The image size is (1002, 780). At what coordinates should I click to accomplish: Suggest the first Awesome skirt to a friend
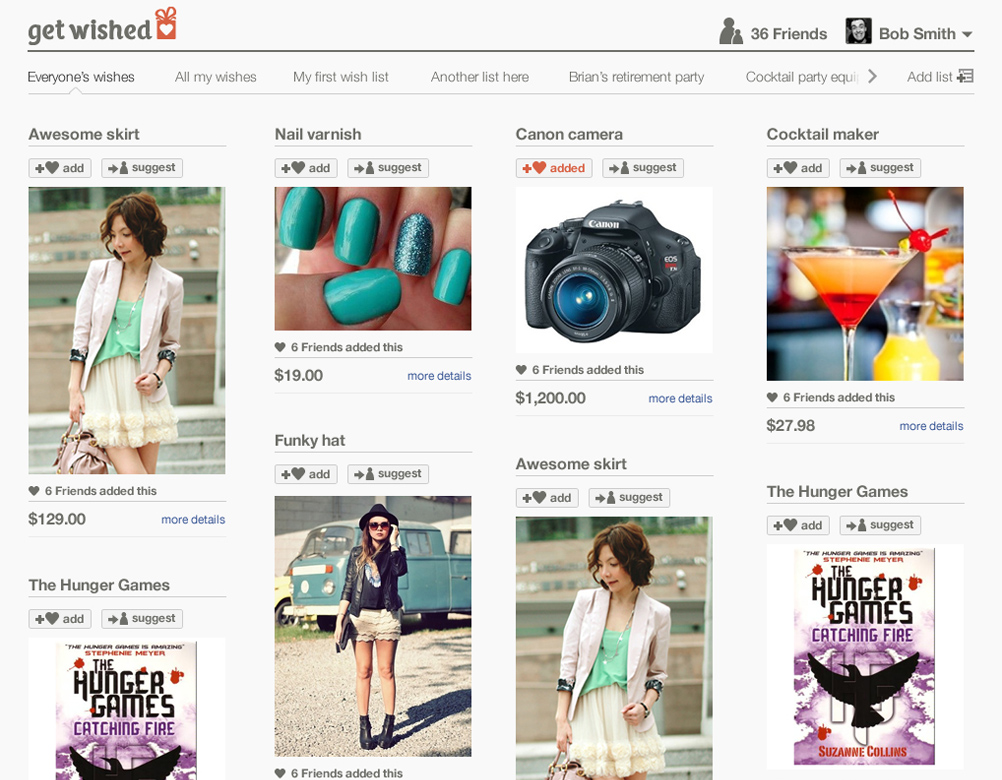tap(142, 168)
